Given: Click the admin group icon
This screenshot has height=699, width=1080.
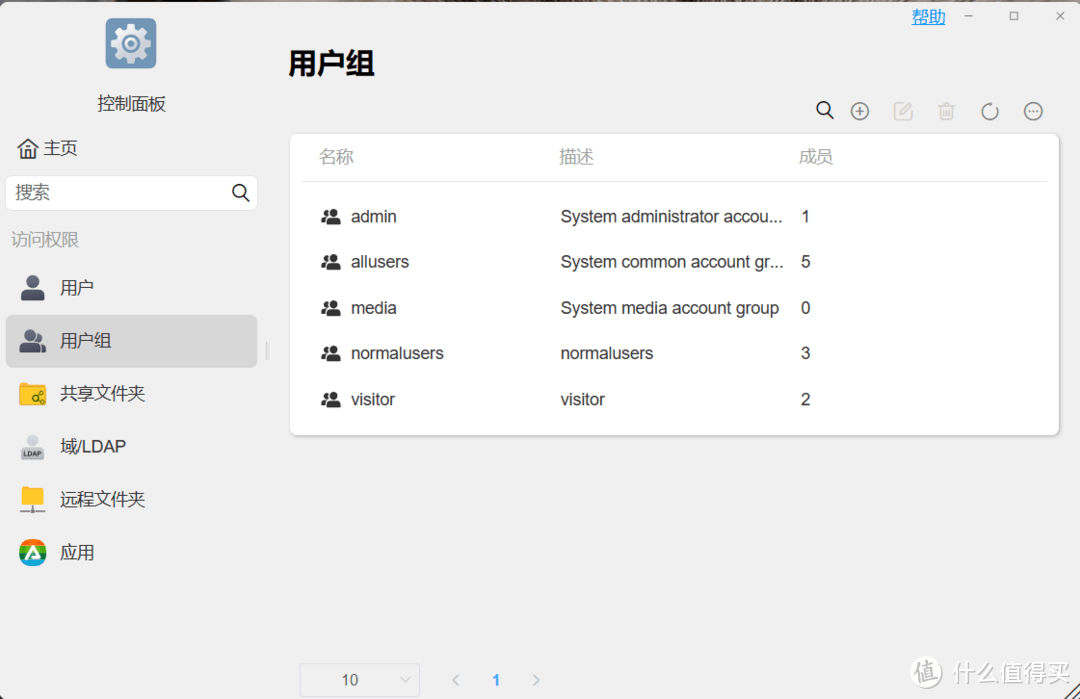Looking at the screenshot, I should (331, 217).
